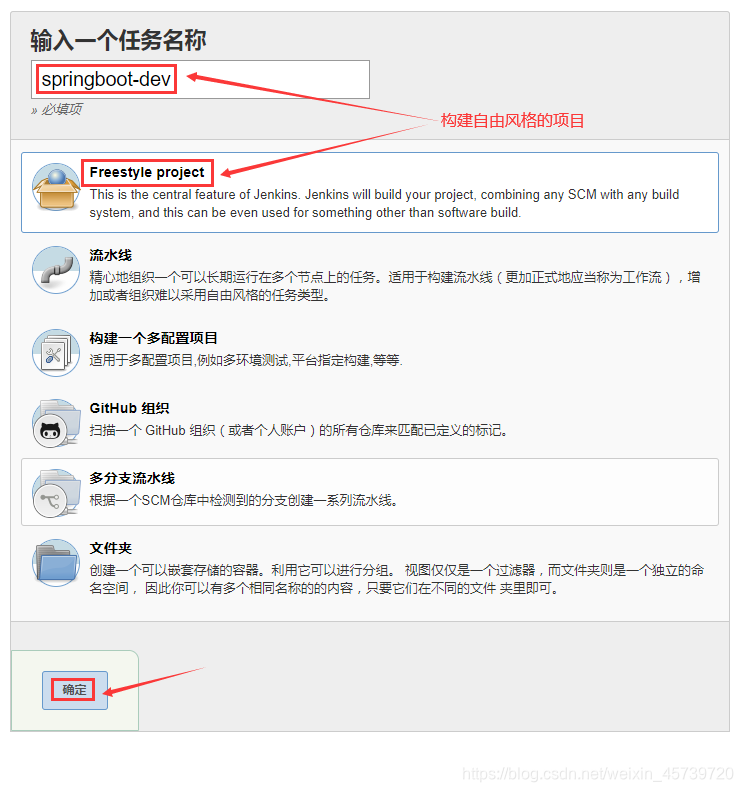This screenshot has height=792, width=743.
Task: Click the task name input field
Action: click(200, 79)
